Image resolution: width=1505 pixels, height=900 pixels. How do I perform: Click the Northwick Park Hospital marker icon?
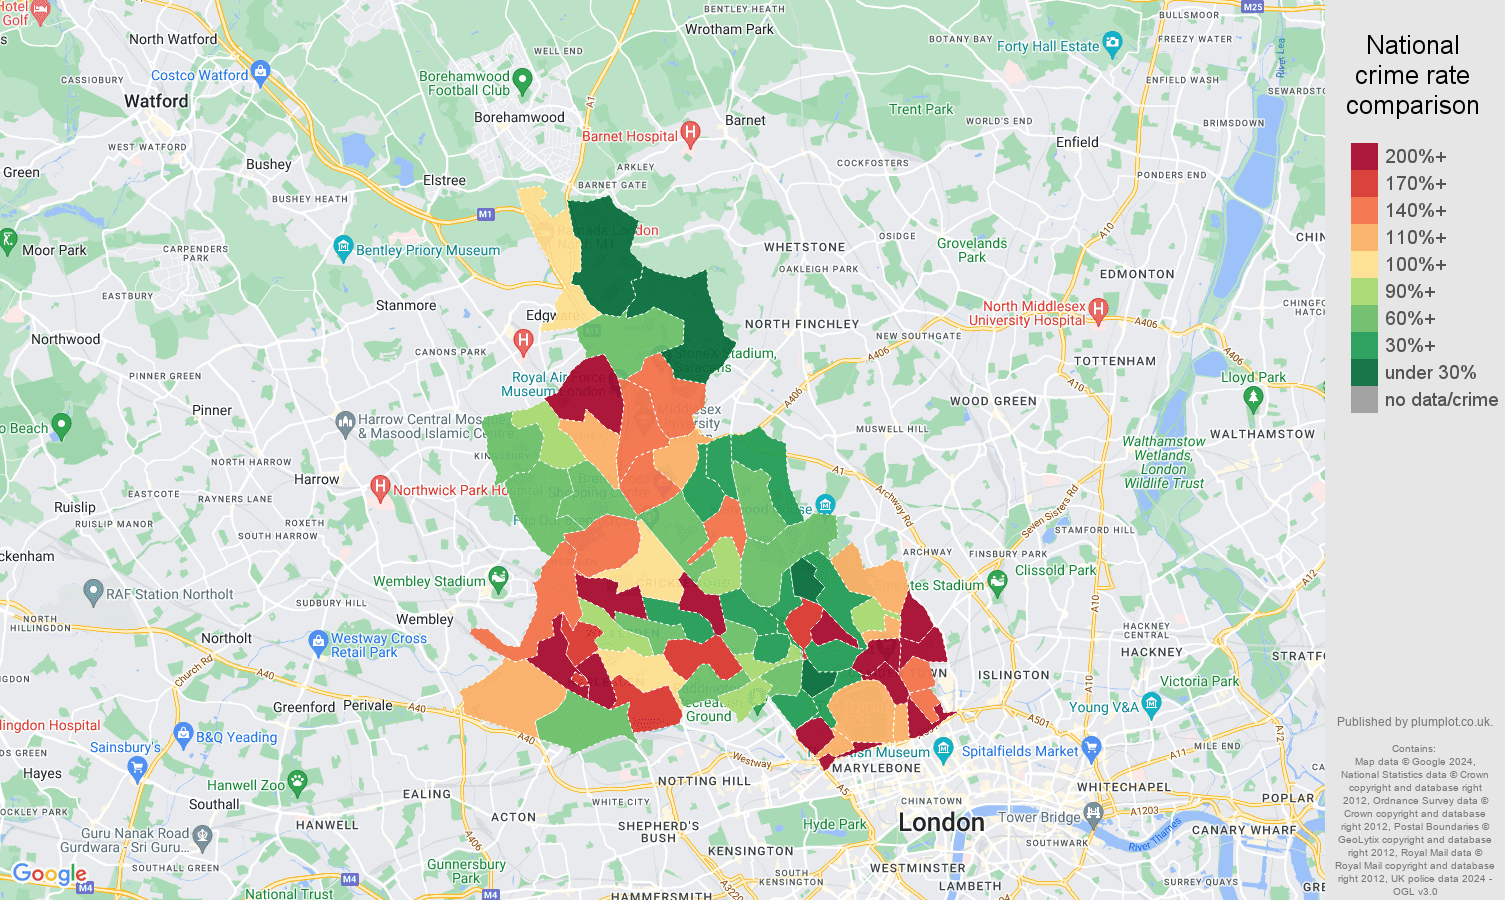tap(382, 489)
